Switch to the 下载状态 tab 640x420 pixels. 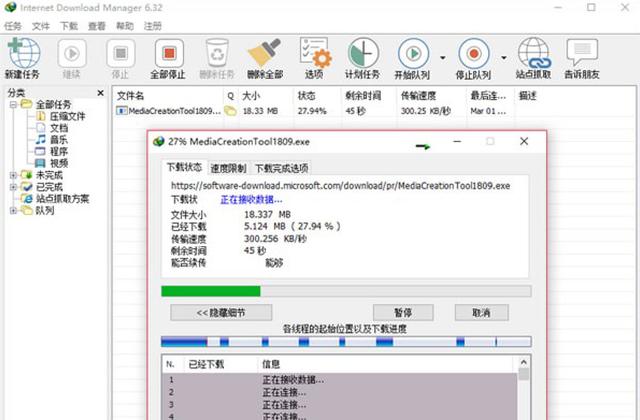(184, 167)
